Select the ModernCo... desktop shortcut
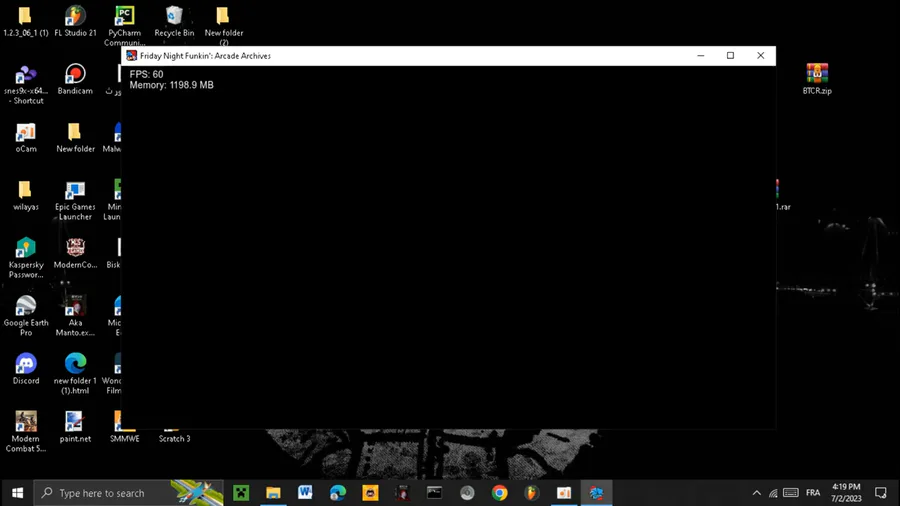Image resolution: width=900 pixels, height=506 pixels. click(75, 253)
